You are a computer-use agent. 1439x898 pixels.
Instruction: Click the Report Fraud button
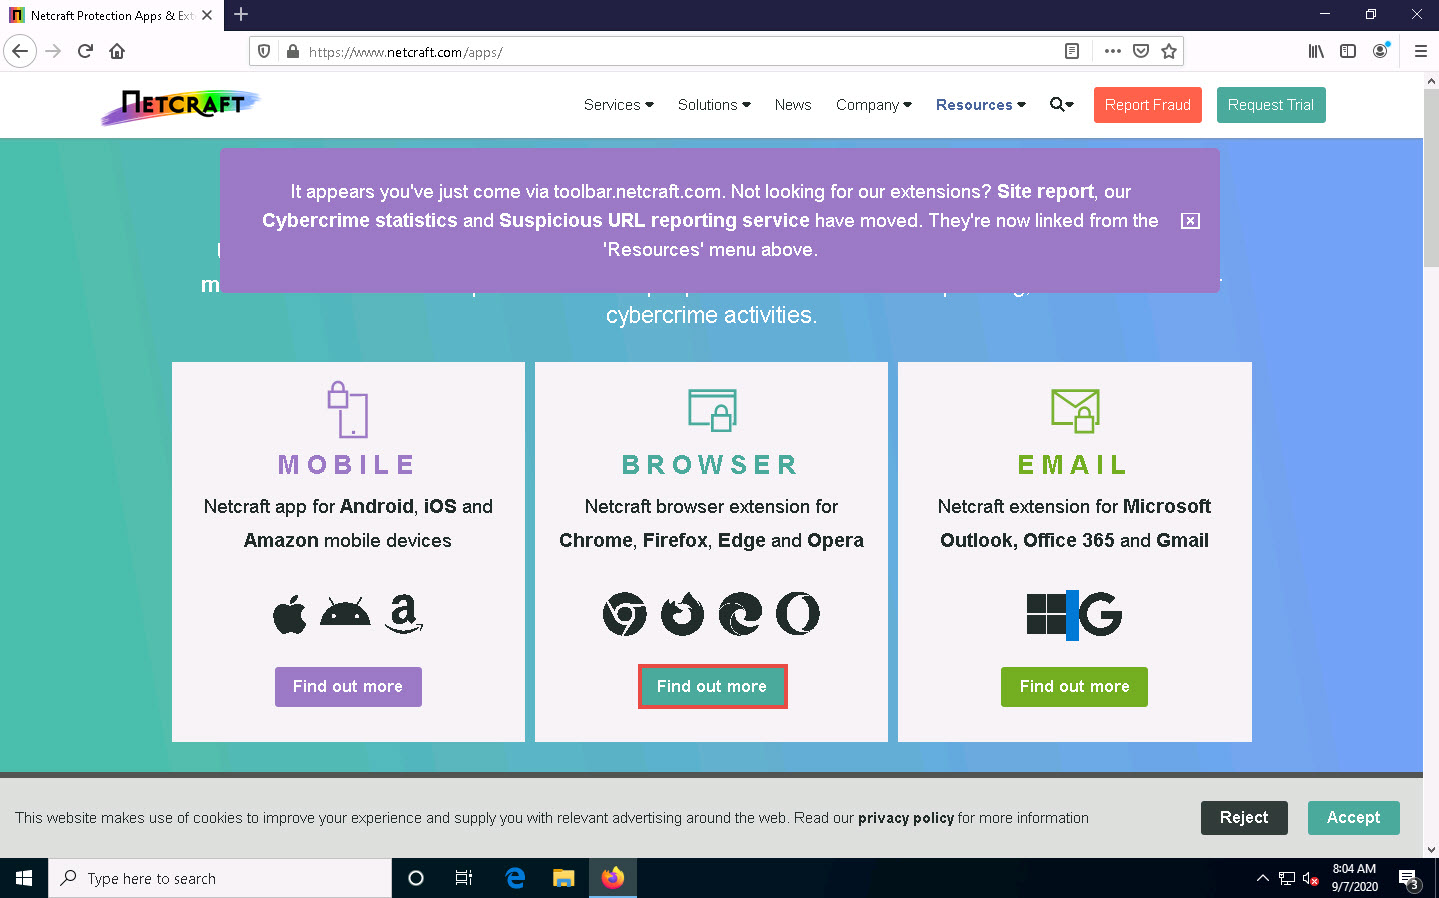(1147, 105)
